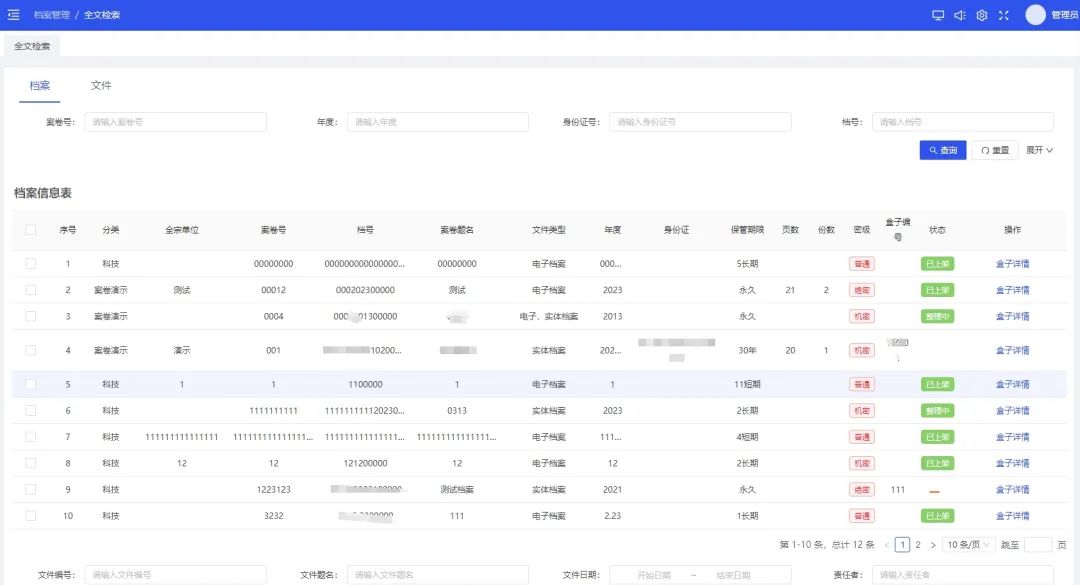The height and width of the screenshot is (585, 1080).
Task: Click the 跳至 page jump input
Action: [x=1038, y=544]
